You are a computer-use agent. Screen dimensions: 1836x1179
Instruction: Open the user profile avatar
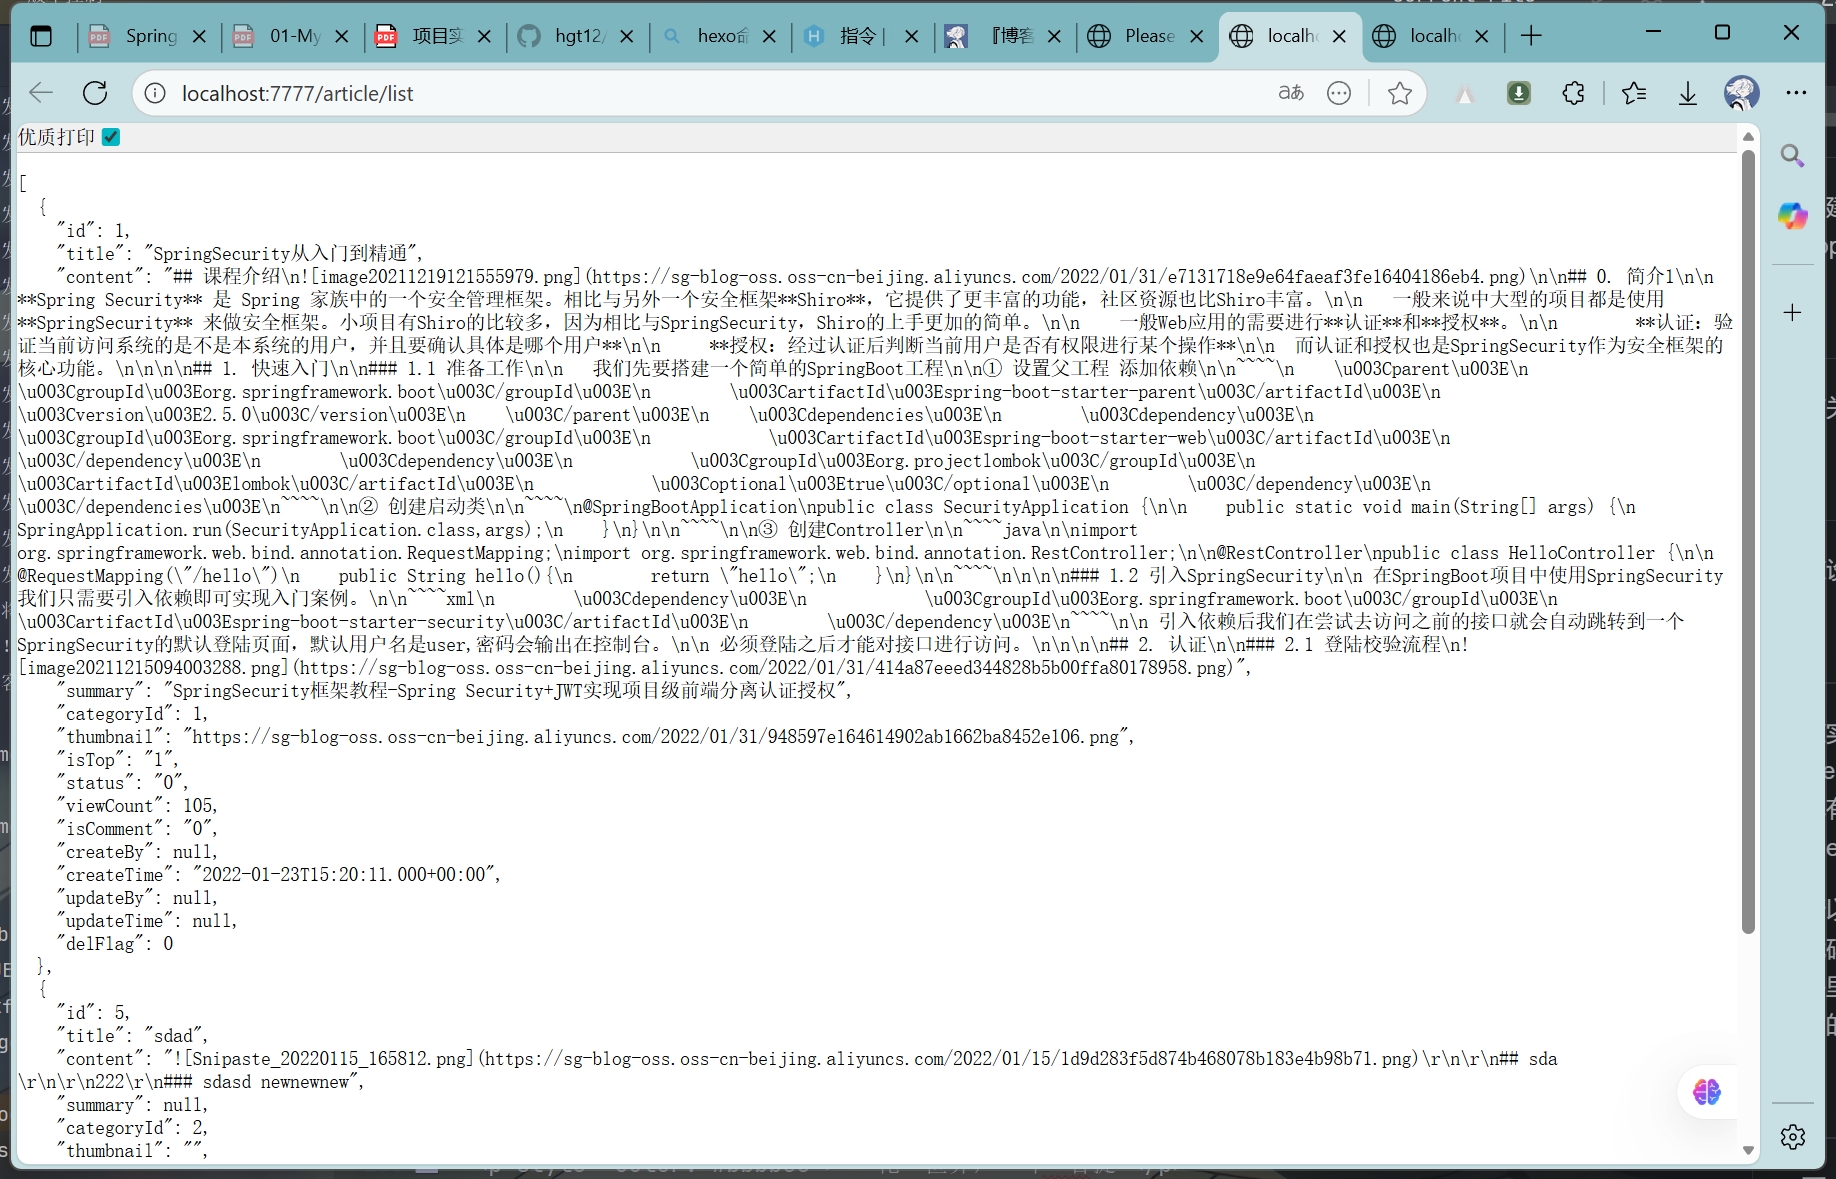[x=1741, y=93]
